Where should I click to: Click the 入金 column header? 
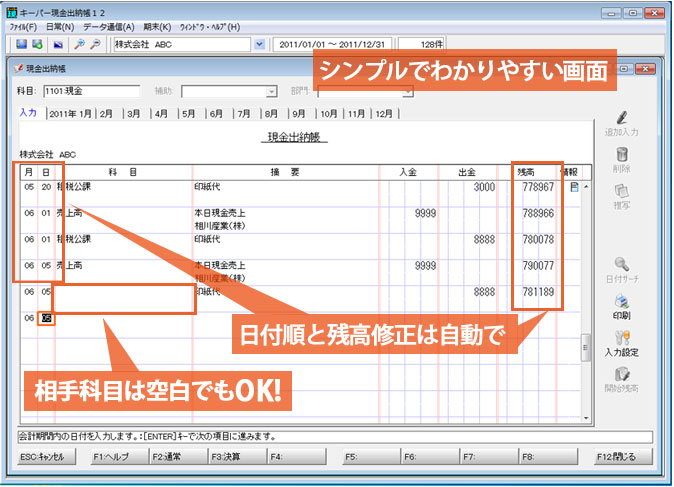(408, 172)
